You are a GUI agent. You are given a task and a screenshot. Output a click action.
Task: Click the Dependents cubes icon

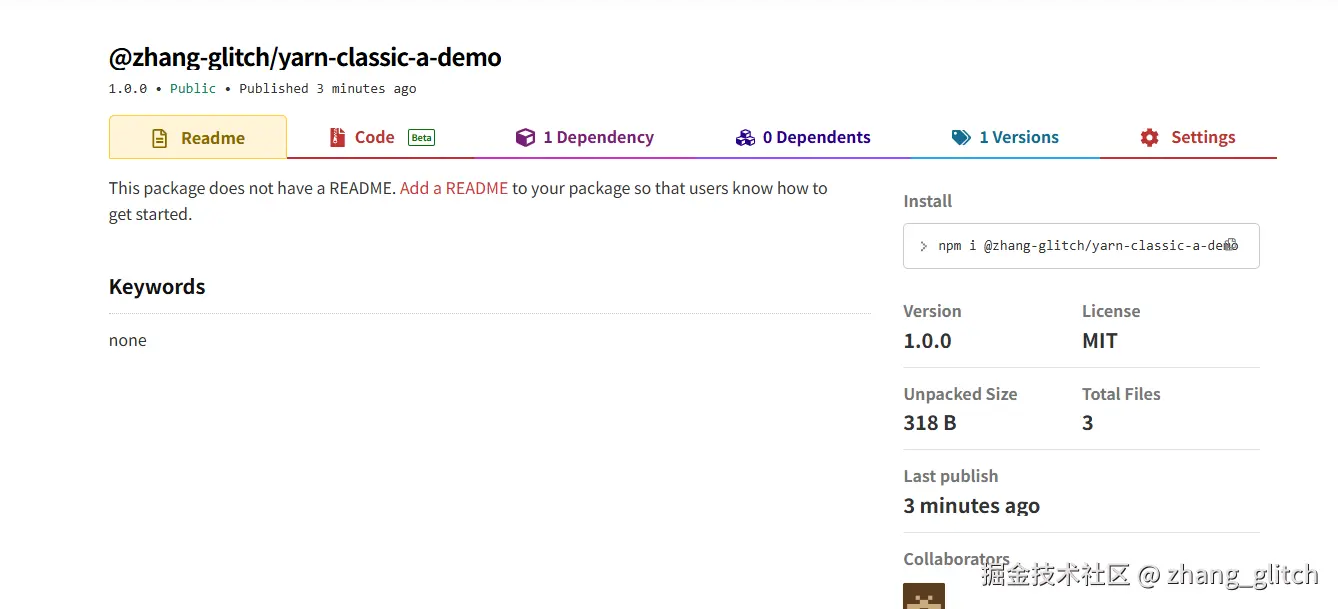[x=745, y=137]
